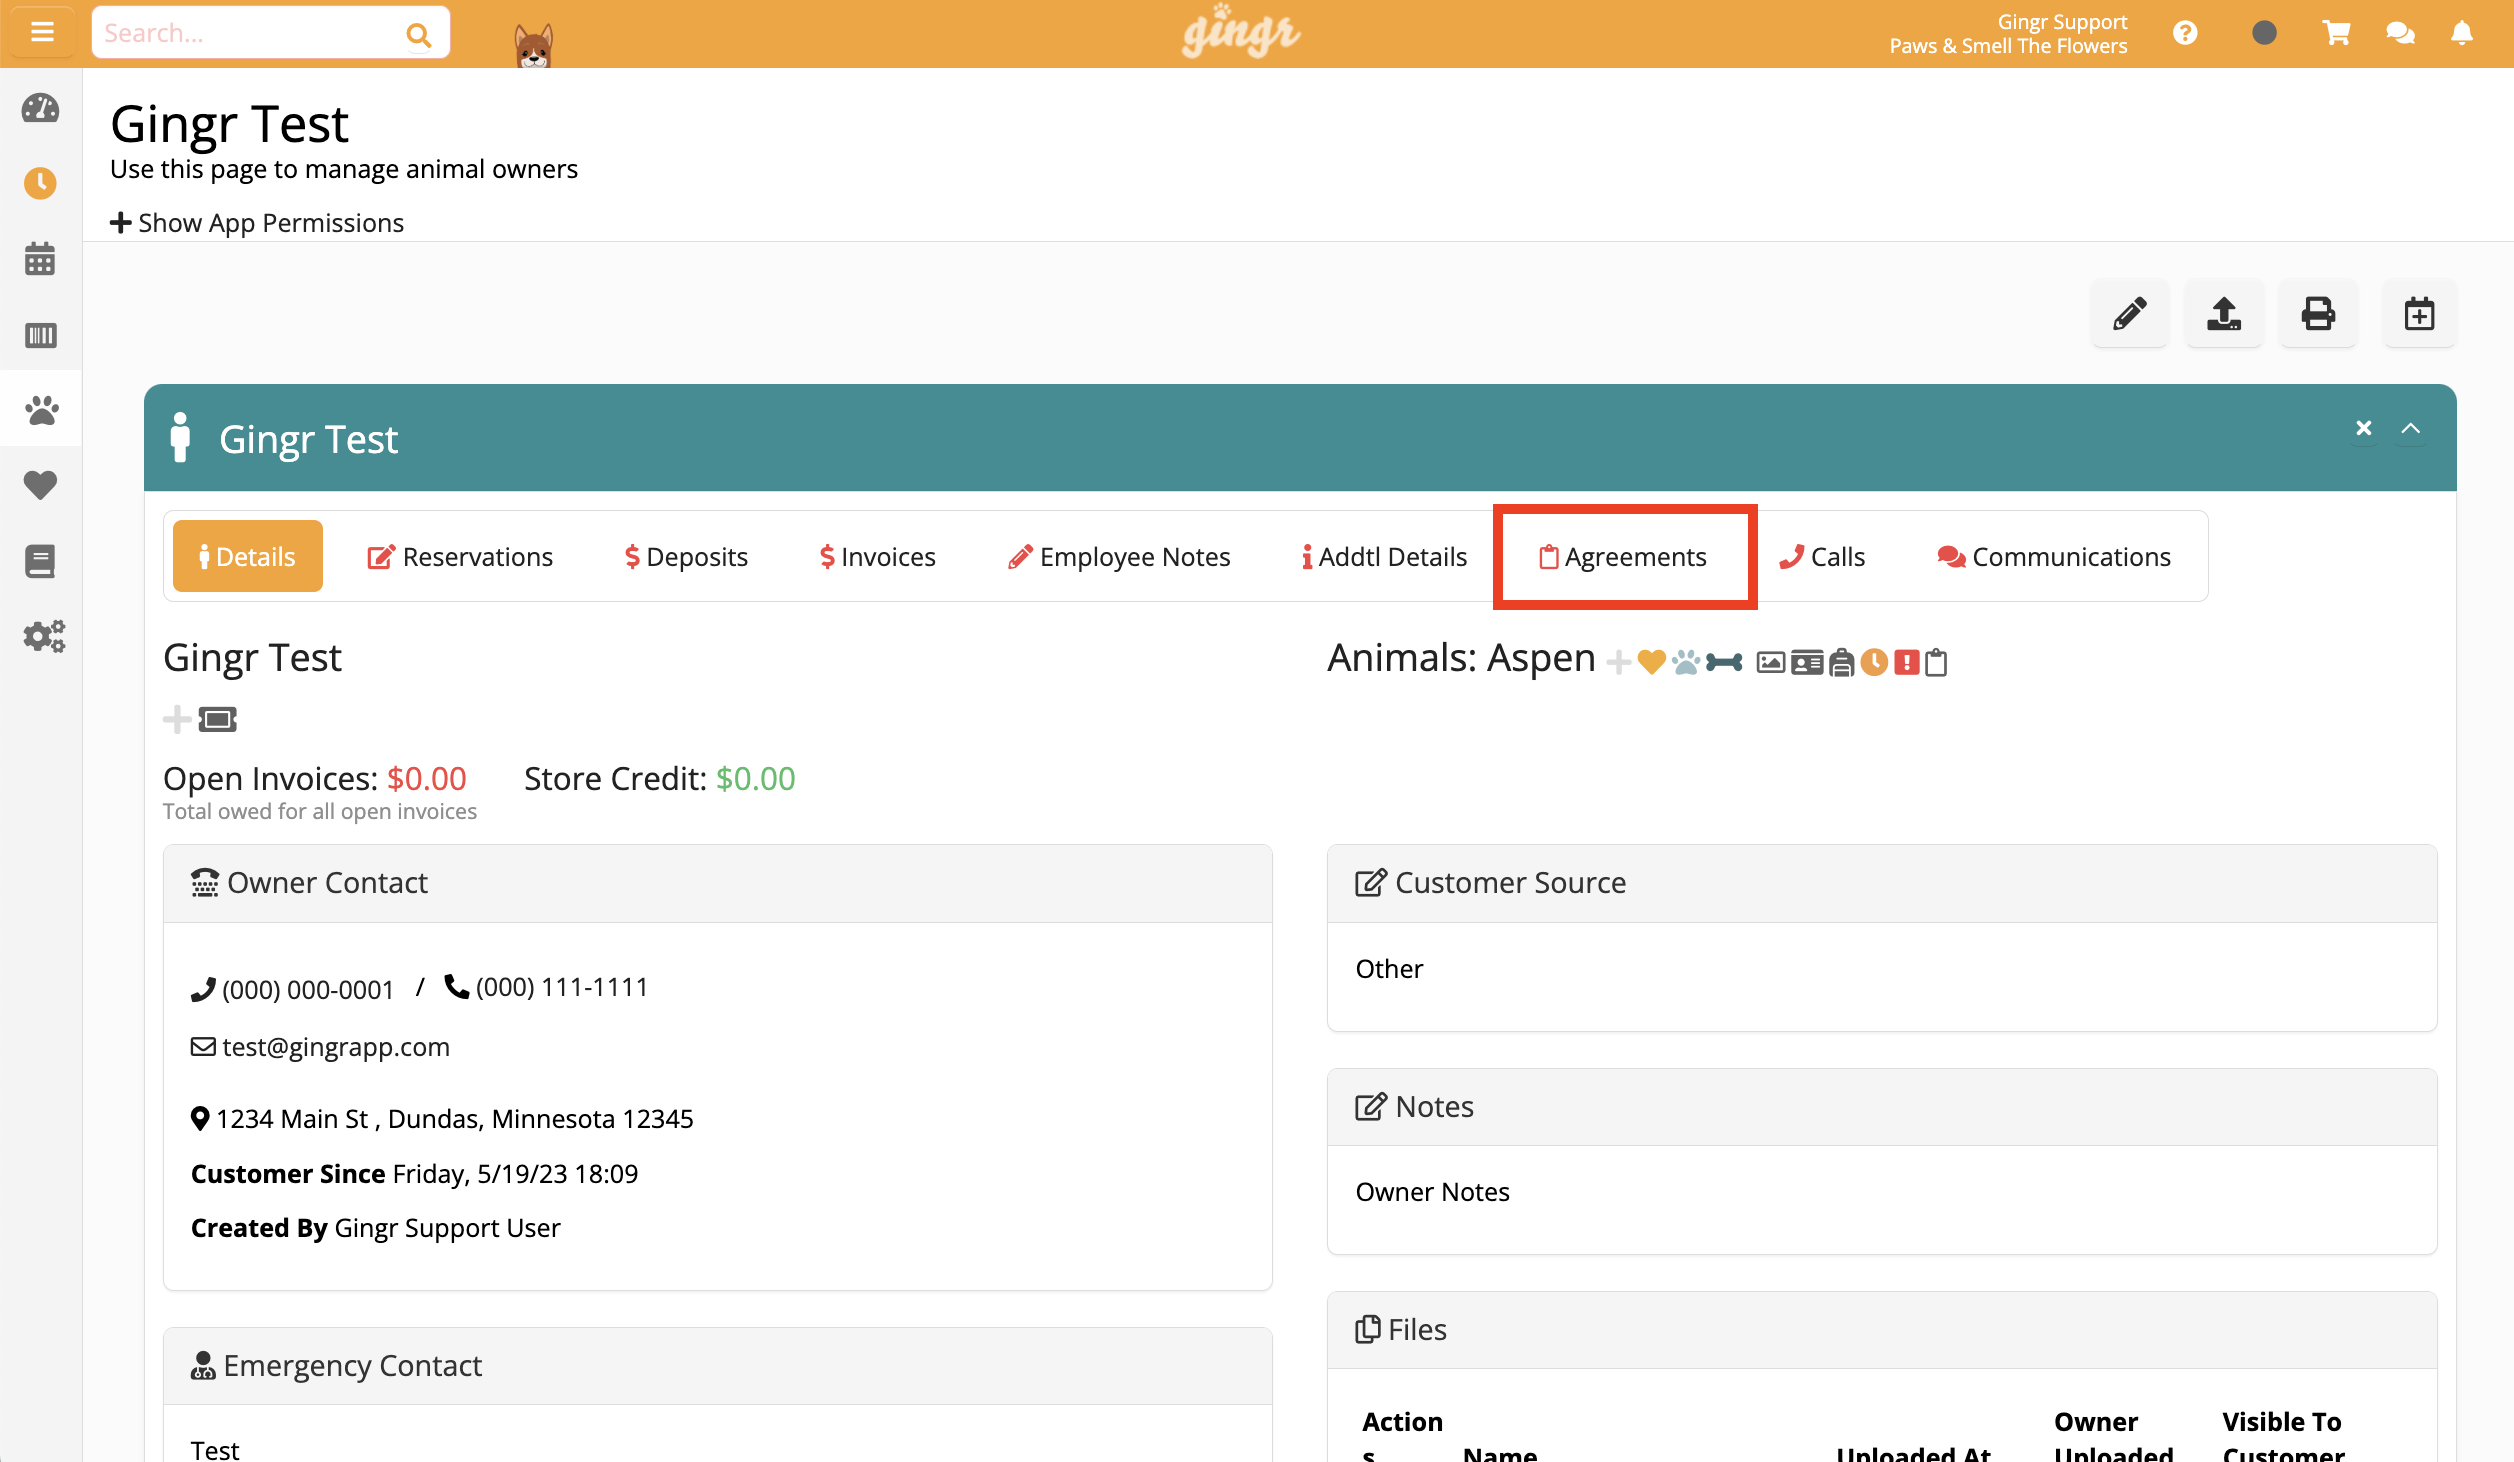The width and height of the screenshot is (2514, 1462).
Task: Click the search magnifier icon
Action: [x=419, y=35]
